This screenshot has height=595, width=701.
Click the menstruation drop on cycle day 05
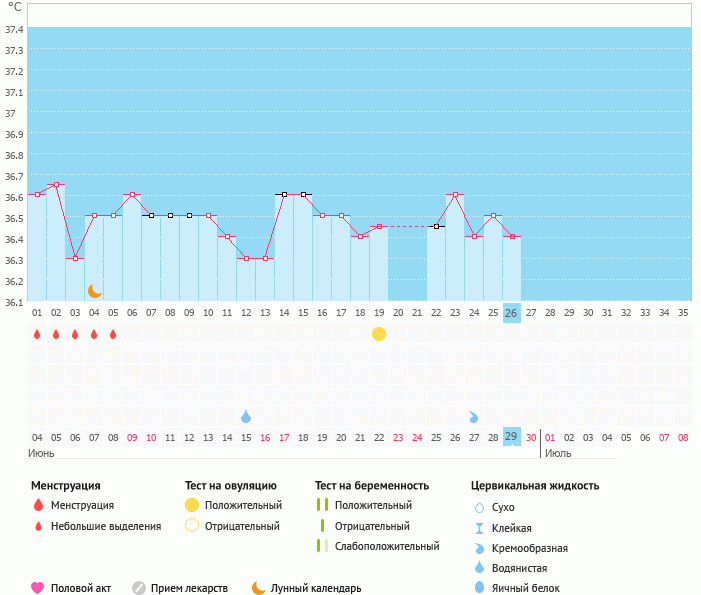point(113,334)
